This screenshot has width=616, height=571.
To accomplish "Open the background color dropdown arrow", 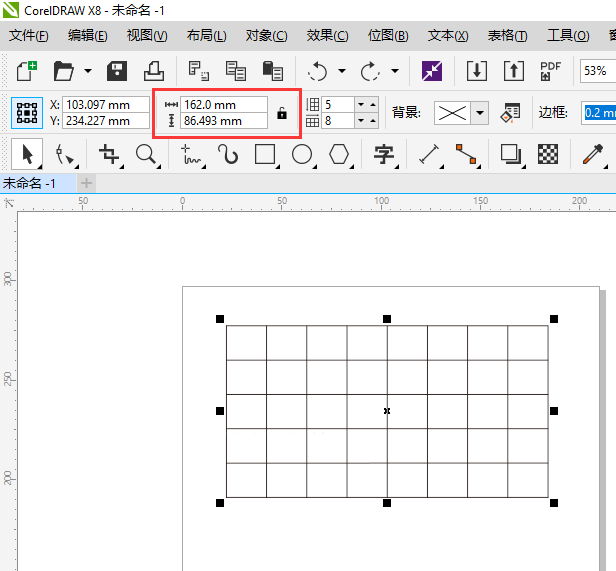I will point(479,113).
